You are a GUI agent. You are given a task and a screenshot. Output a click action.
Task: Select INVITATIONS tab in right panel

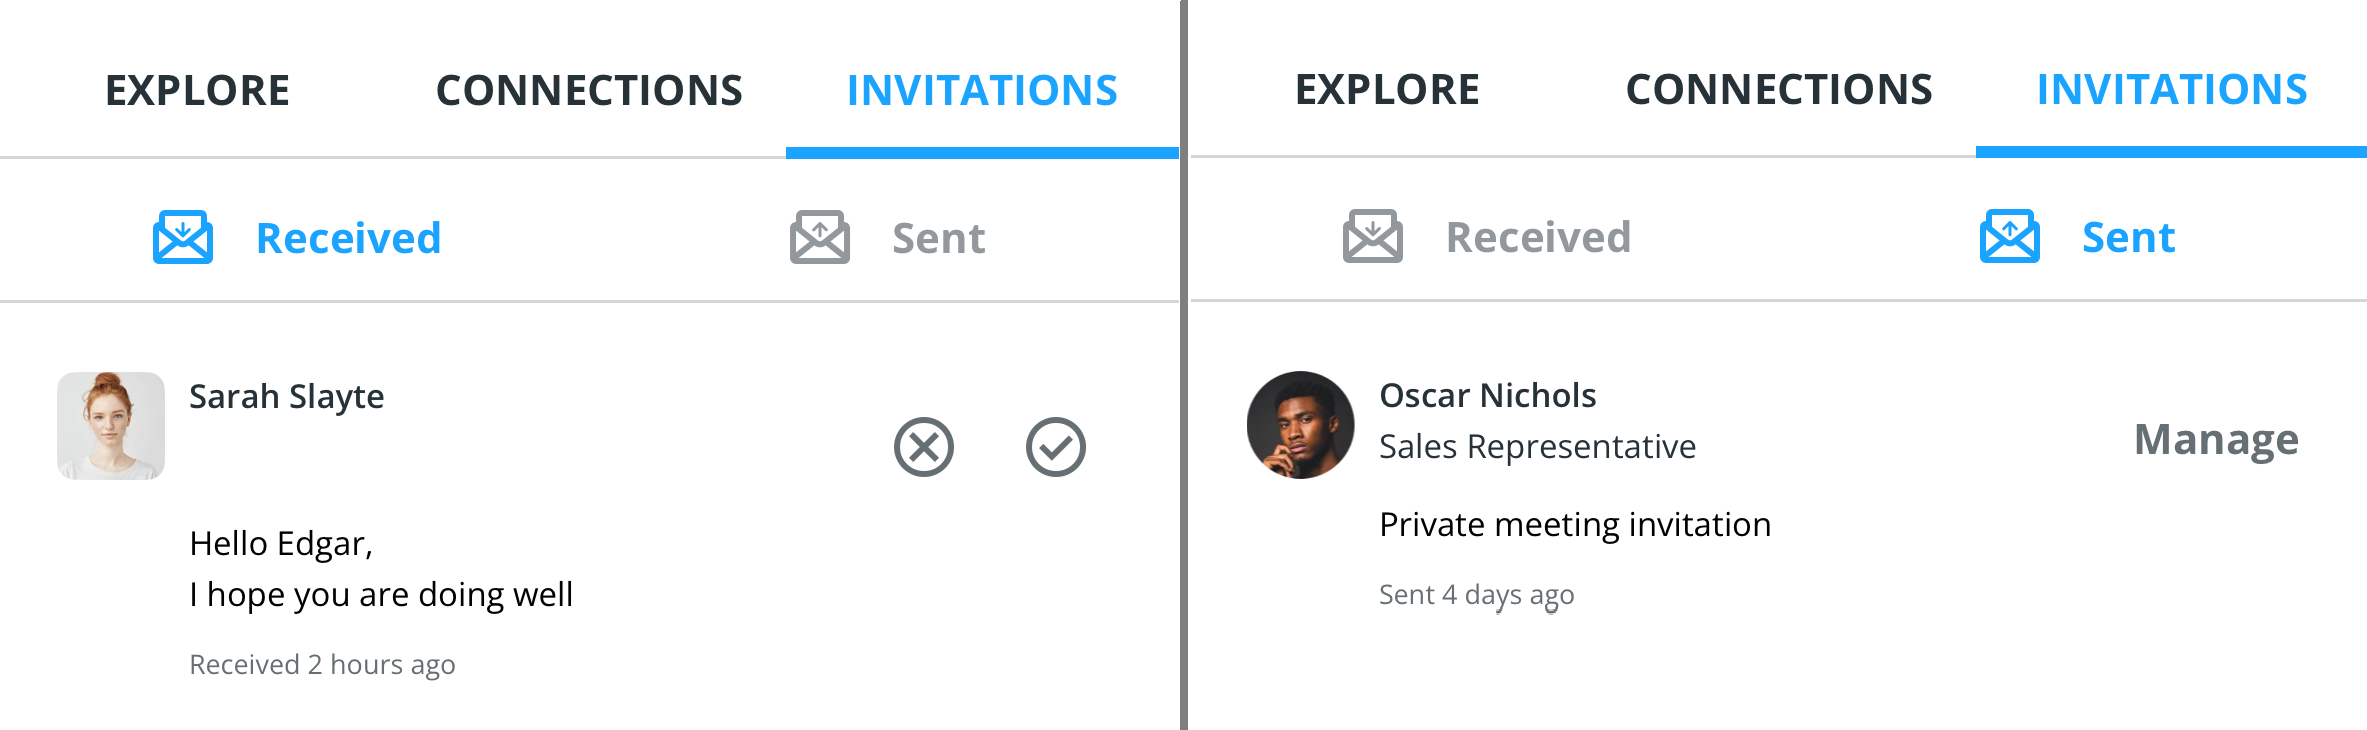click(x=2172, y=89)
